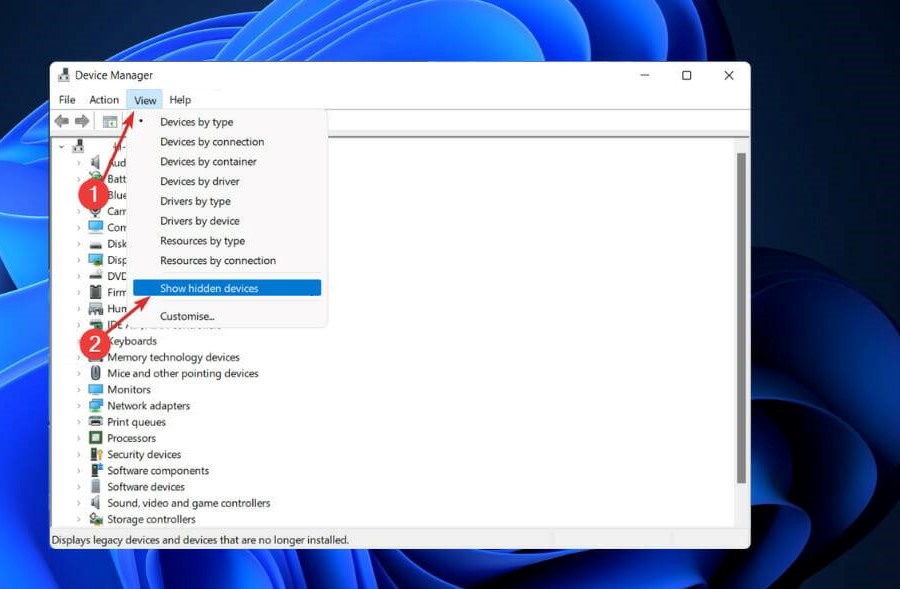900x589 pixels.
Task: Expand the Sound, video and game controllers node
Action: (79, 503)
